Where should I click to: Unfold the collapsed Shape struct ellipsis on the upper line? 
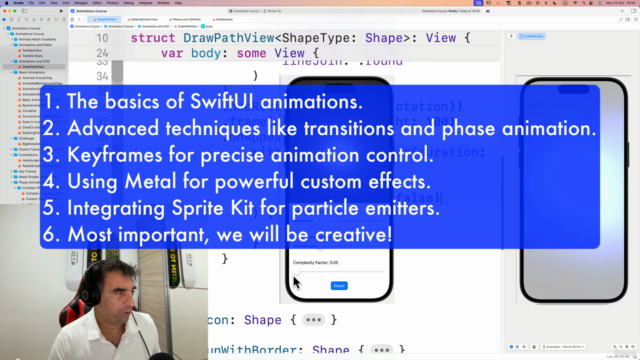(x=313, y=320)
